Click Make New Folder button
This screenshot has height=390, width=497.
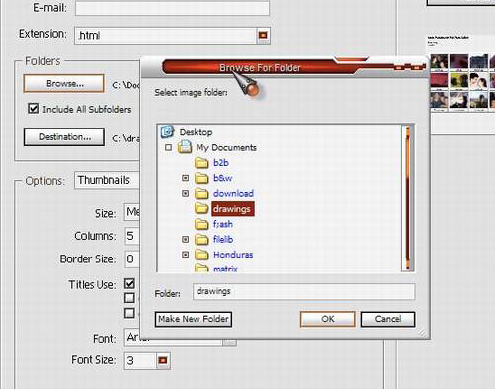(x=193, y=319)
